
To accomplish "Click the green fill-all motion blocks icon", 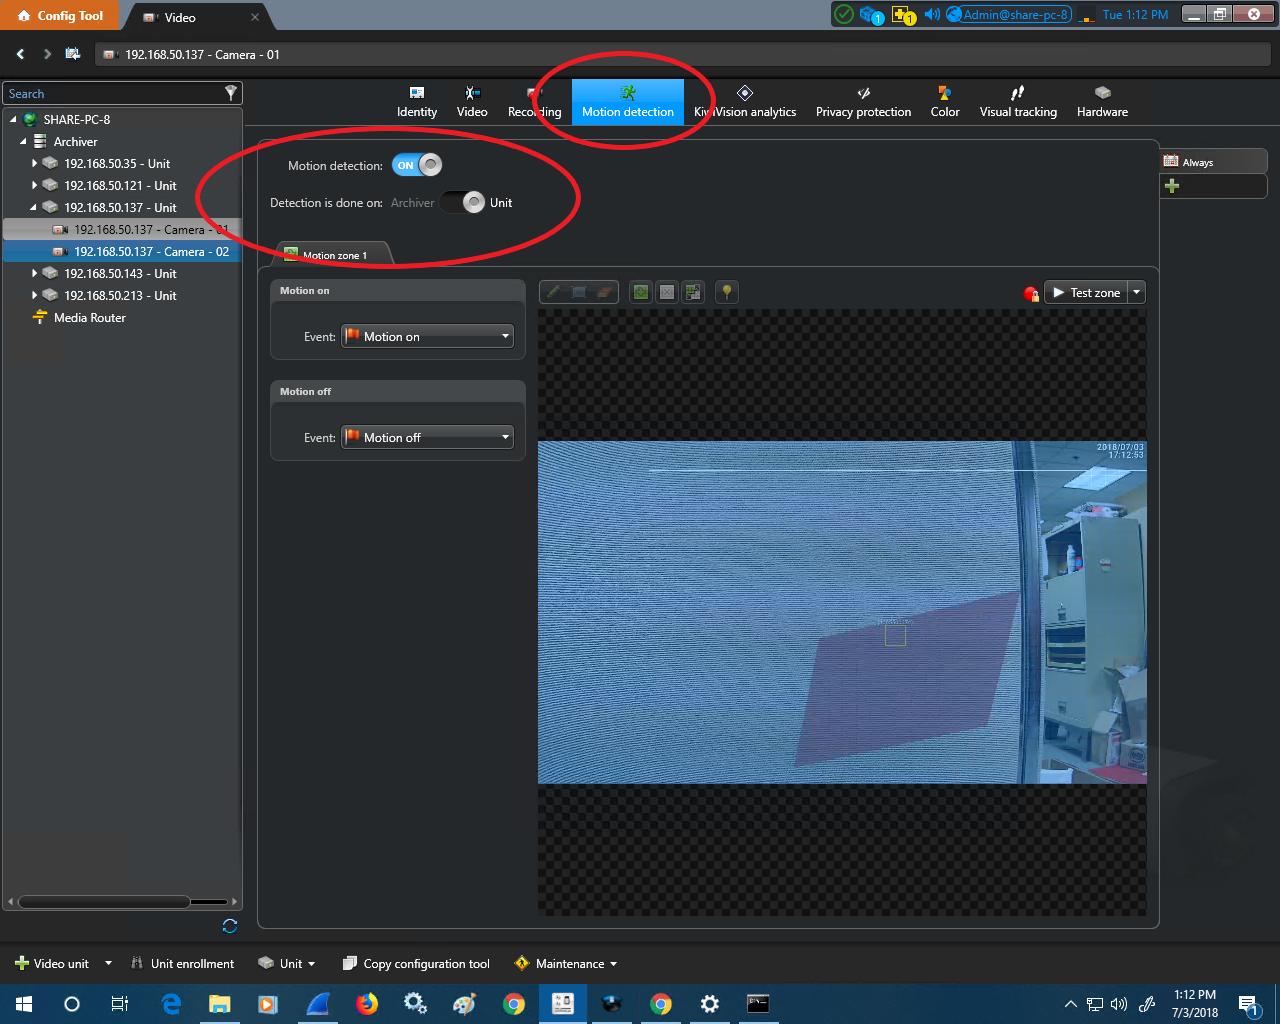I will [641, 292].
